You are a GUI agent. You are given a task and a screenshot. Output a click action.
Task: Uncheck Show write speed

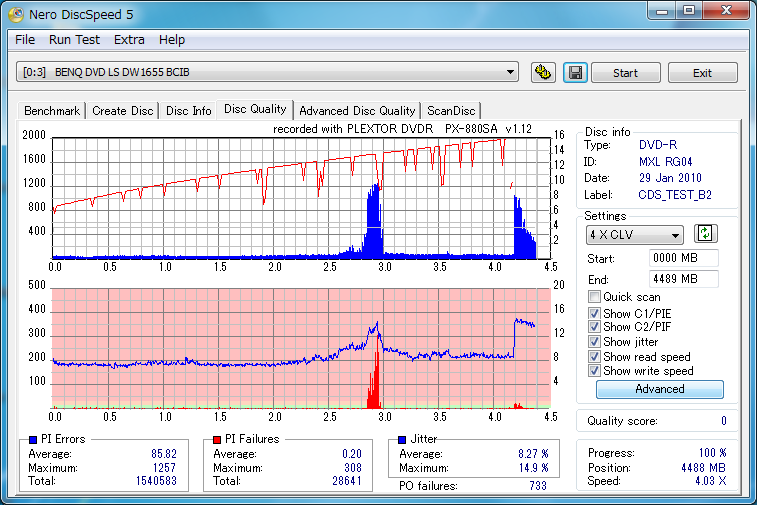tap(595, 371)
